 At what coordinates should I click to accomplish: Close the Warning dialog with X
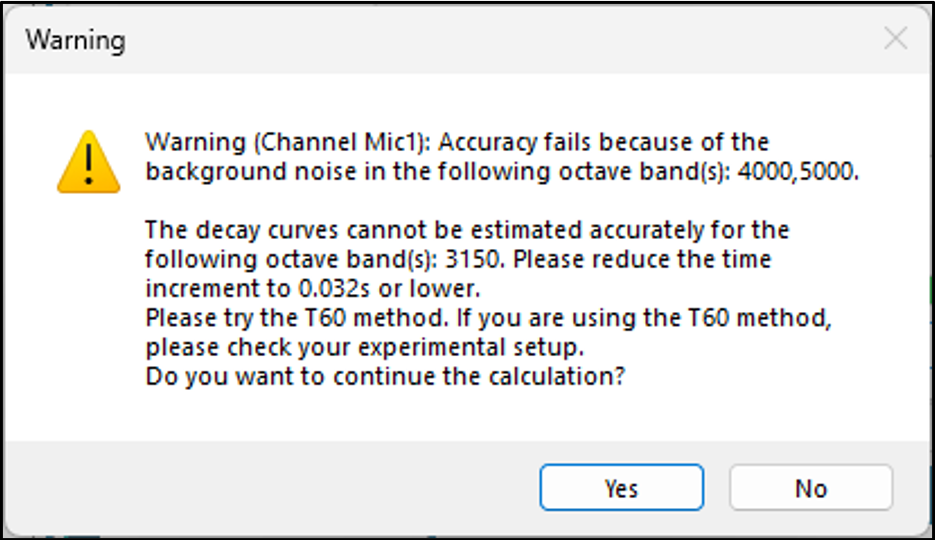click(x=895, y=40)
